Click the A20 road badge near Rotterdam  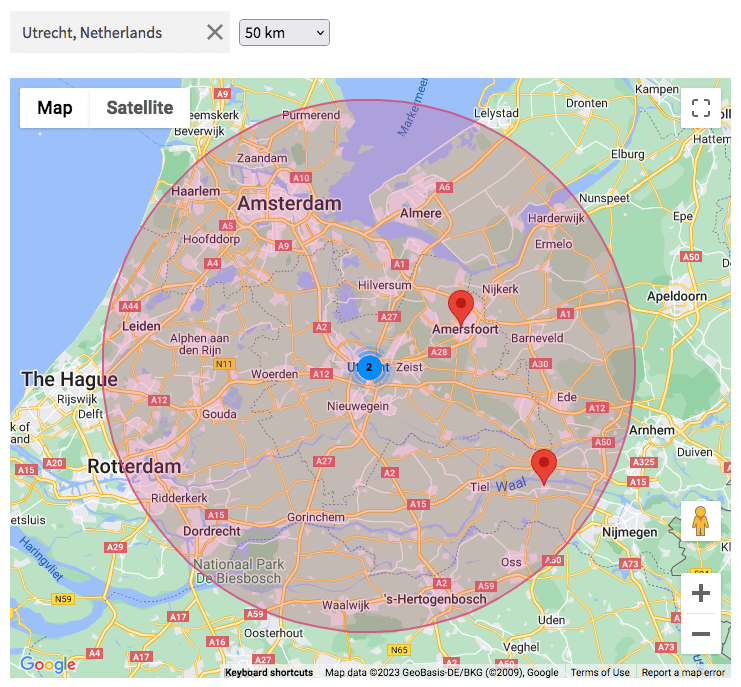(x=54, y=464)
